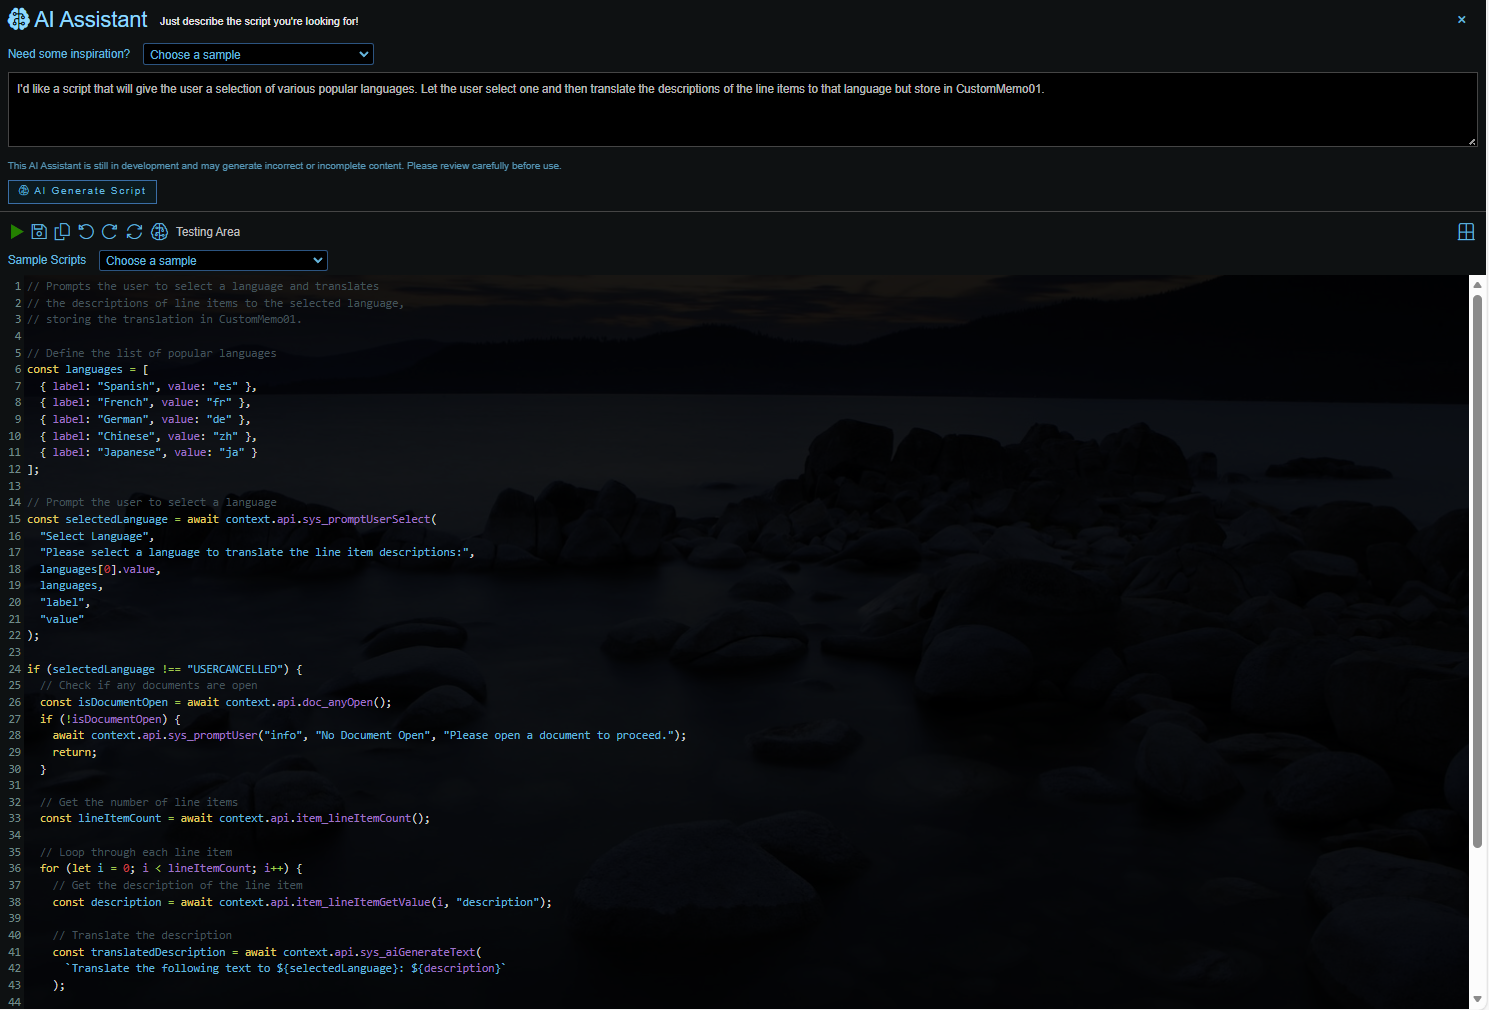Screen dimensions: 1489x1010
Task: Click the AI brain icon in the script toolbar
Action: click(x=159, y=232)
